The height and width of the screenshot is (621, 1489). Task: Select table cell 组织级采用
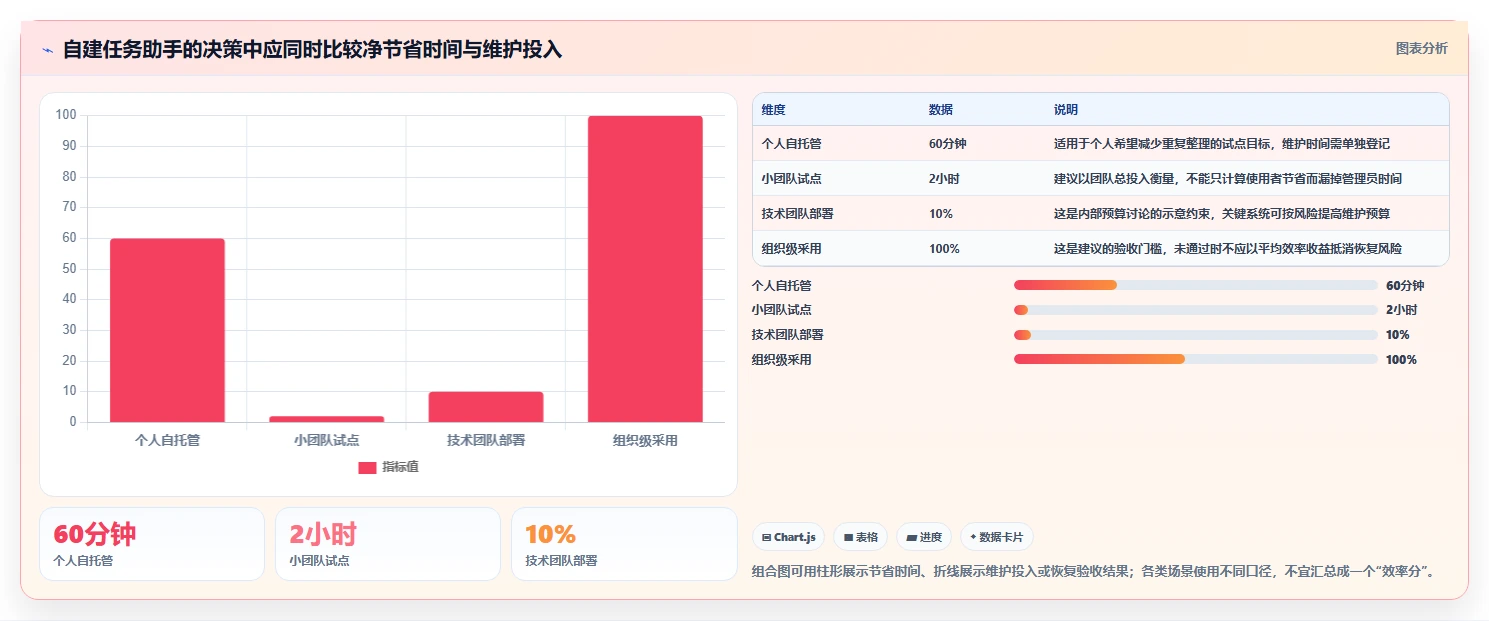[x=792, y=249]
